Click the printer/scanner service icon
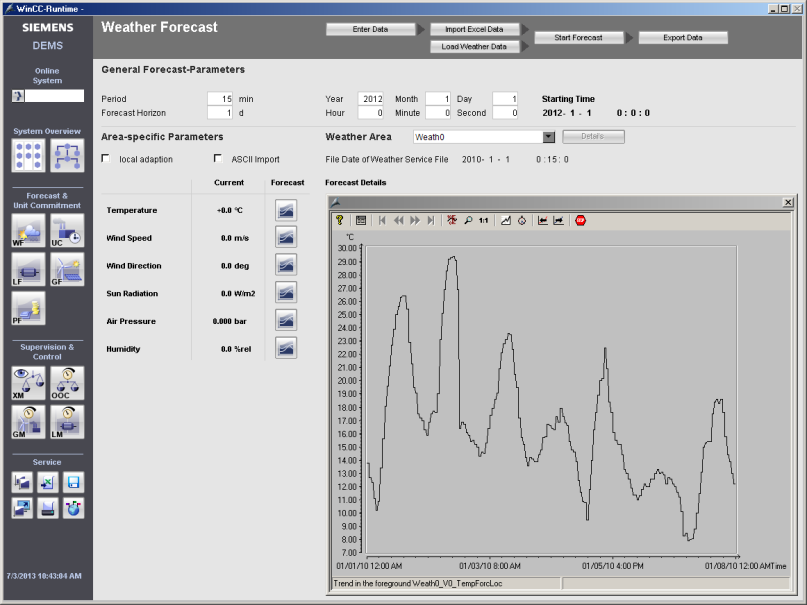Screen dimensions: 807x605 click(48, 508)
